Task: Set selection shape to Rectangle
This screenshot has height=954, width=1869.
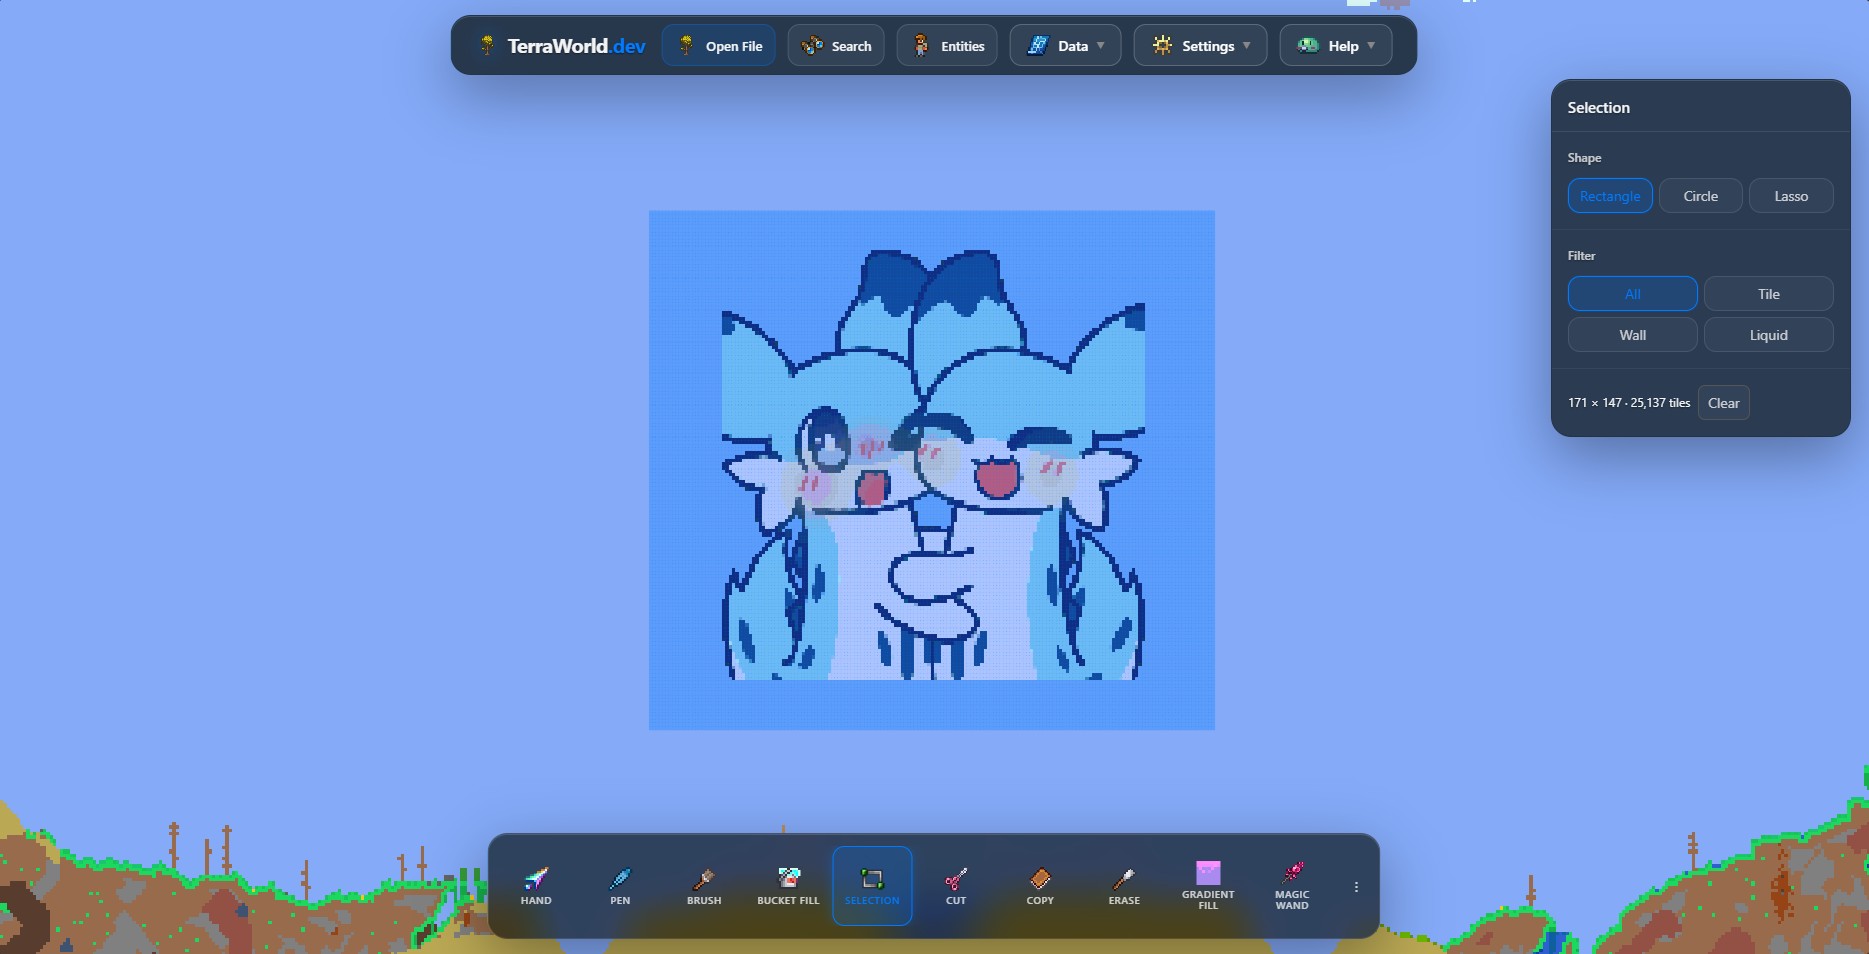Action: tap(1610, 196)
